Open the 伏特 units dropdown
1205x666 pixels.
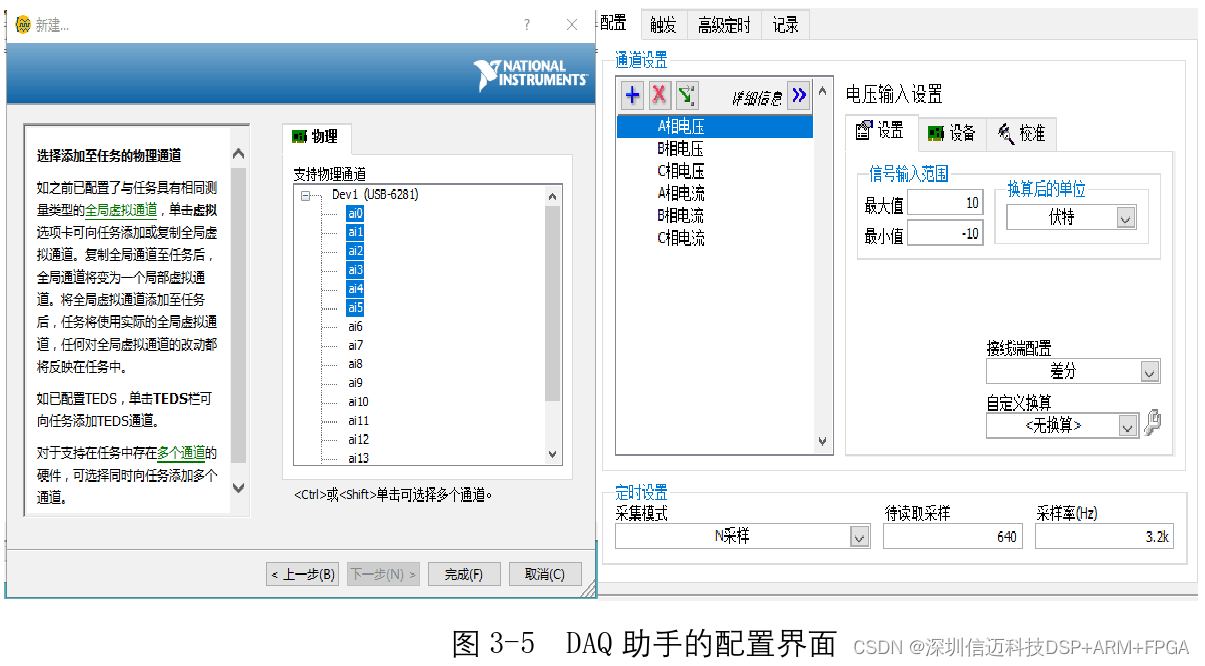coord(1126,218)
